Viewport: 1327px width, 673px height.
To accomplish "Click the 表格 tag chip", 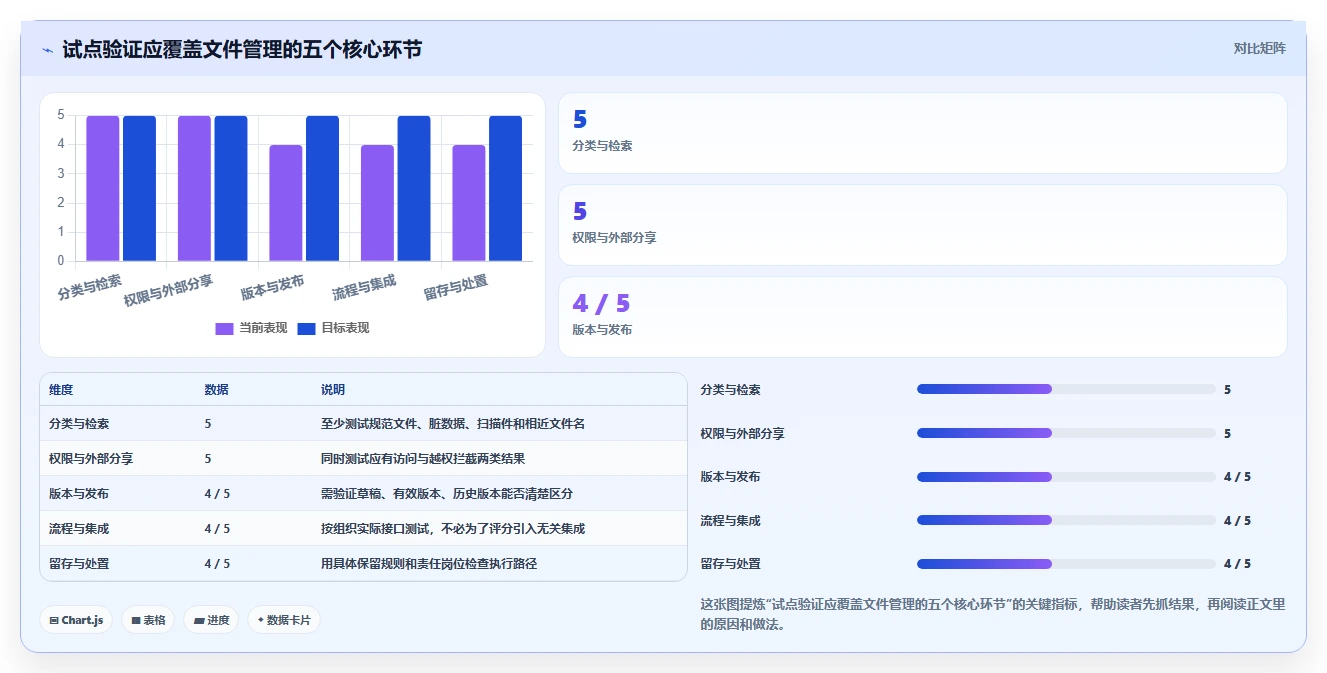I will pos(148,620).
